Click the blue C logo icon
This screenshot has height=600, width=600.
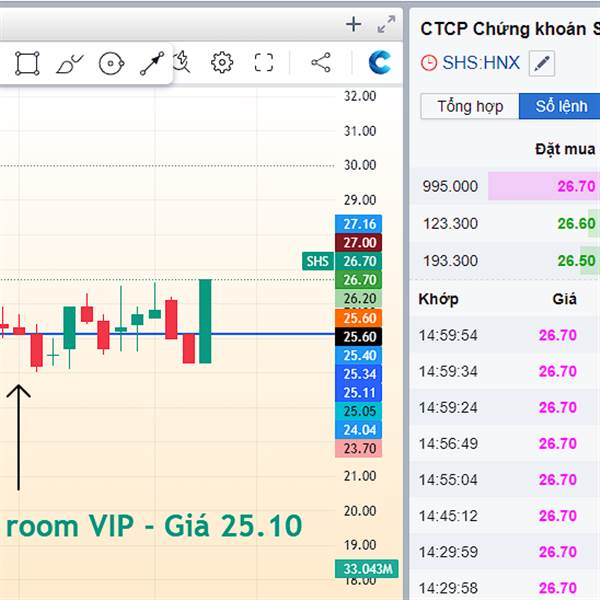(x=380, y=62)
